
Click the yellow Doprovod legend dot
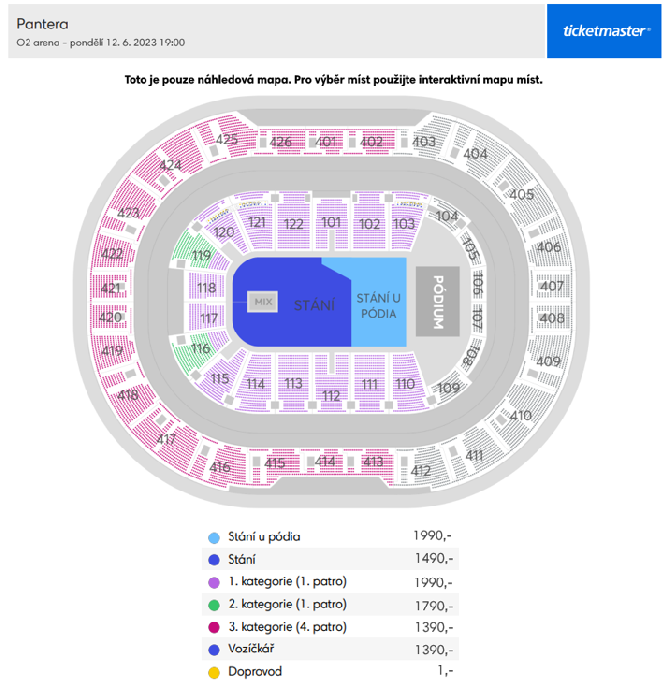point(214,672)
